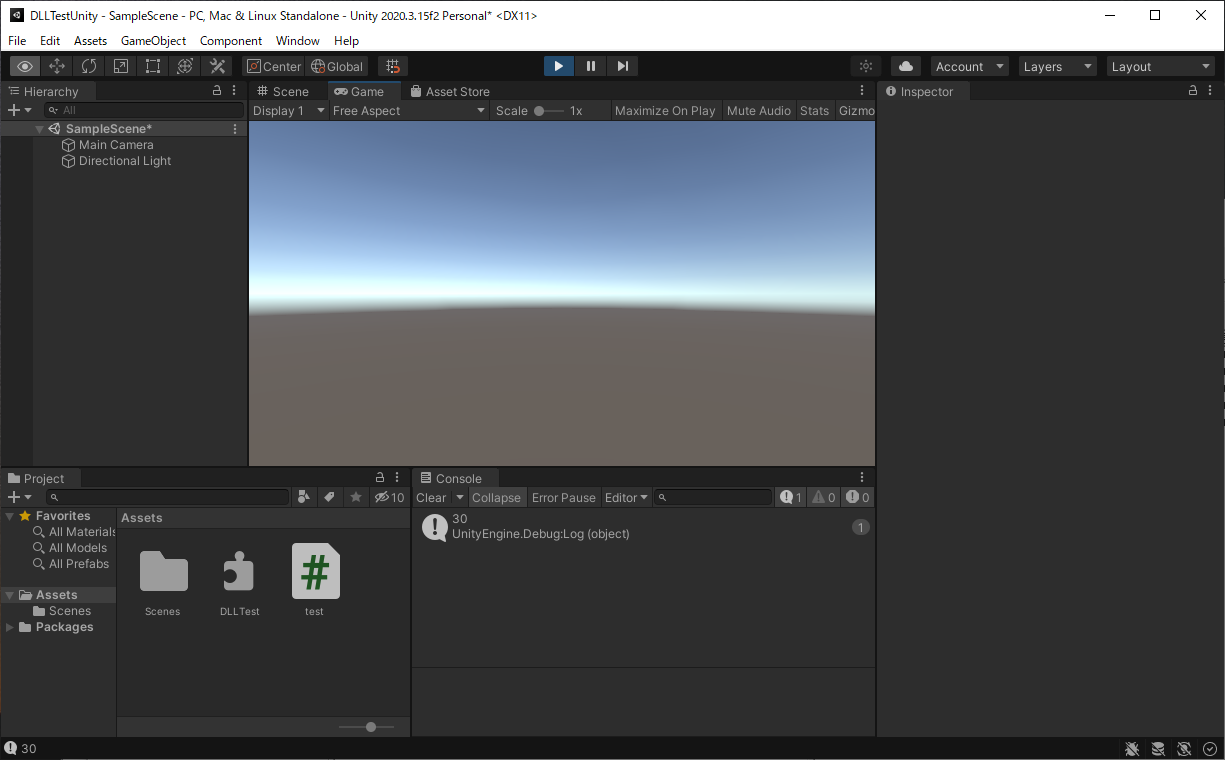Lock the Project panel
This screenshot has width=1225, height=760.
[x=380, y=477]
